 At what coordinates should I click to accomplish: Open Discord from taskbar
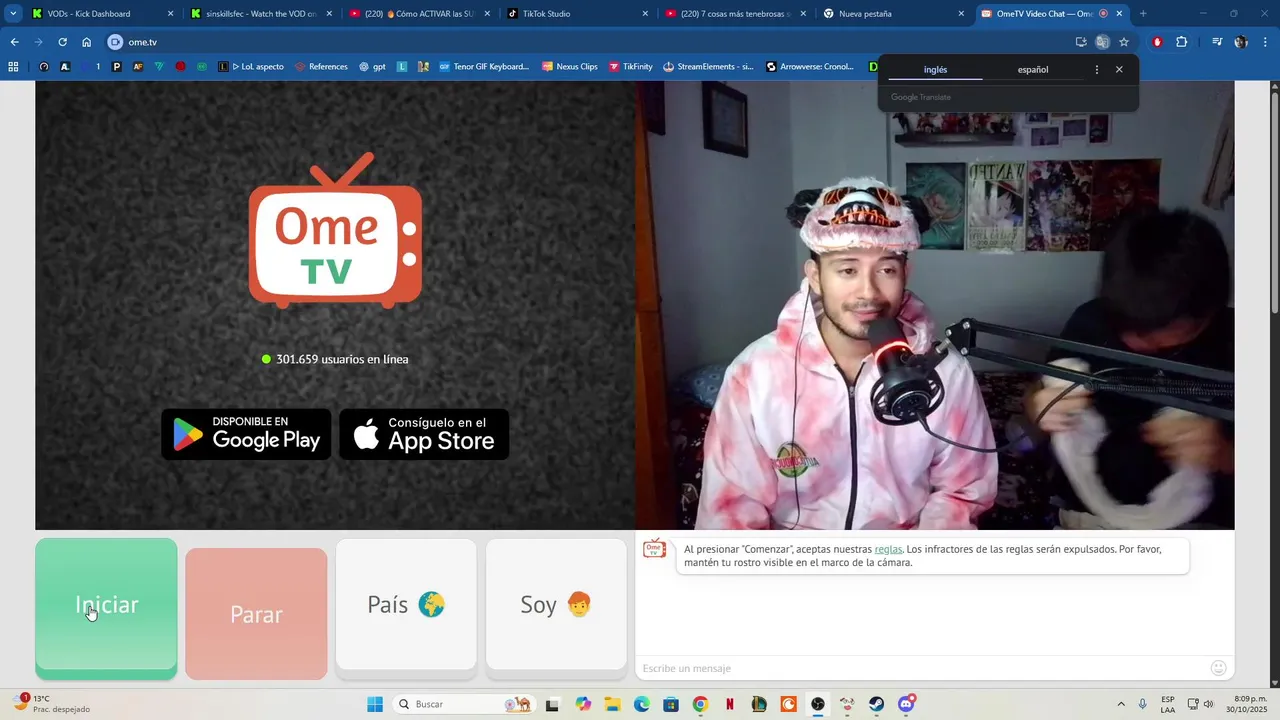907,704
